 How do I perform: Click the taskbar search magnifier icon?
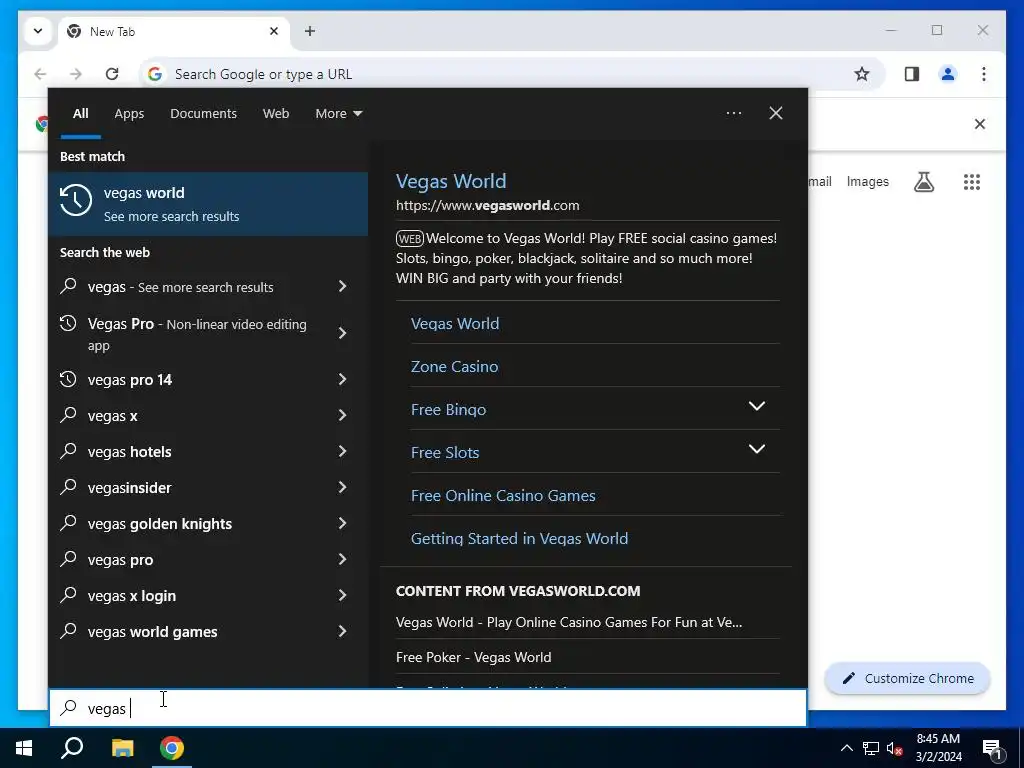(x=72, y=748)
